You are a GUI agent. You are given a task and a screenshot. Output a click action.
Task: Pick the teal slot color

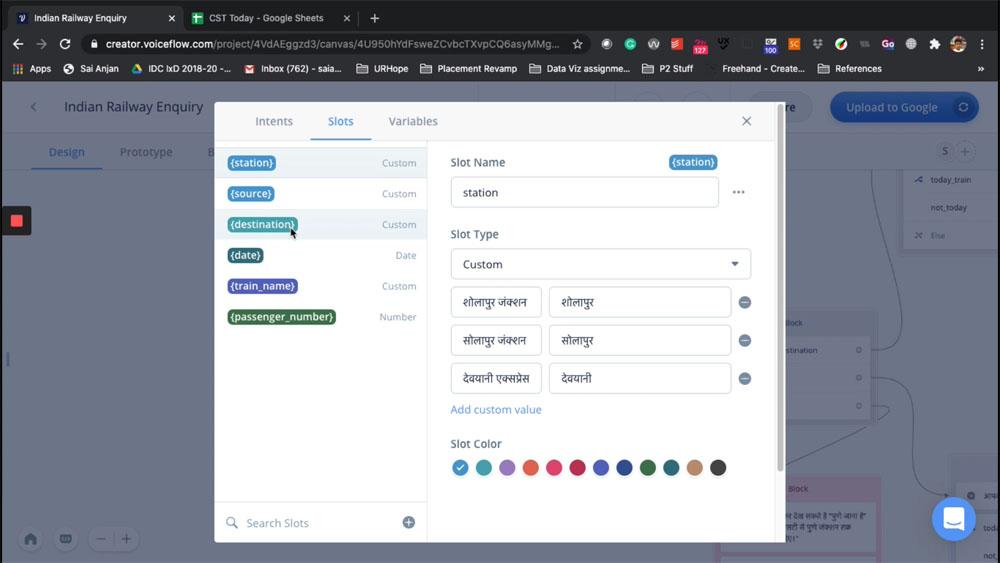point(483,468)
